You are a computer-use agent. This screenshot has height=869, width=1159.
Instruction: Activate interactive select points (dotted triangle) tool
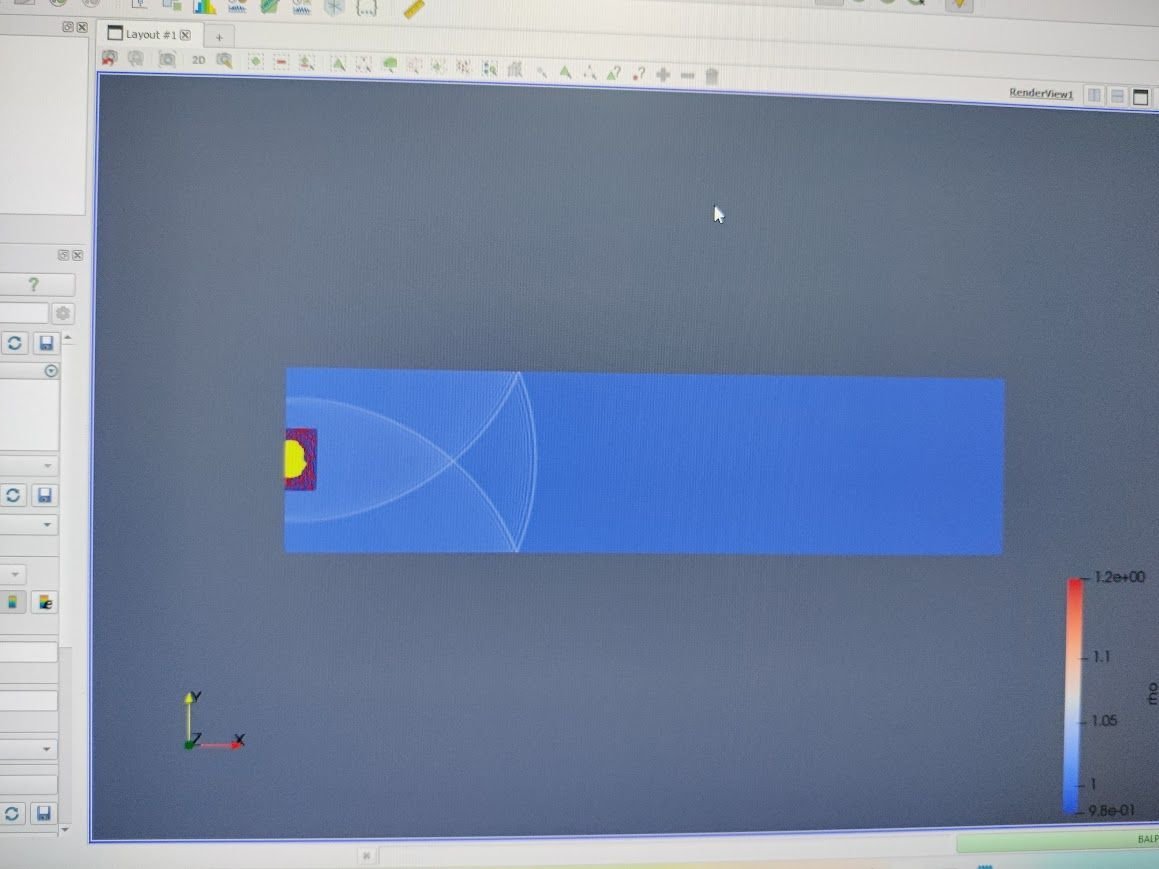tap(590, 72)
